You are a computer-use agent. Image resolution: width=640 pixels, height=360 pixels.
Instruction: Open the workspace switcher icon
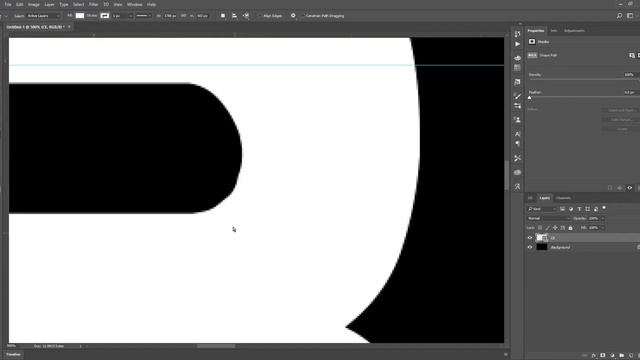[630, 16]
